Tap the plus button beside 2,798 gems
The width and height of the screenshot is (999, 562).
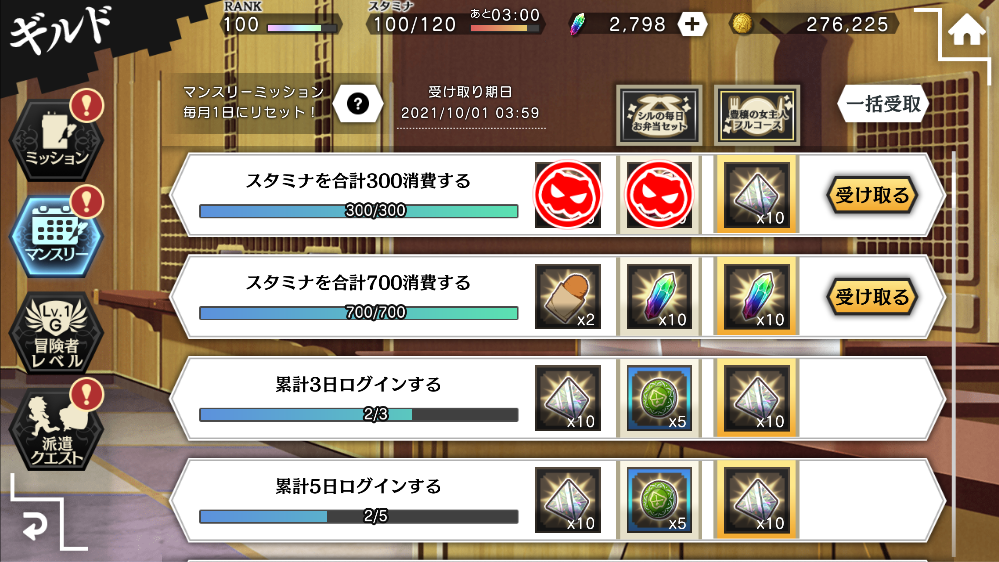692,25
